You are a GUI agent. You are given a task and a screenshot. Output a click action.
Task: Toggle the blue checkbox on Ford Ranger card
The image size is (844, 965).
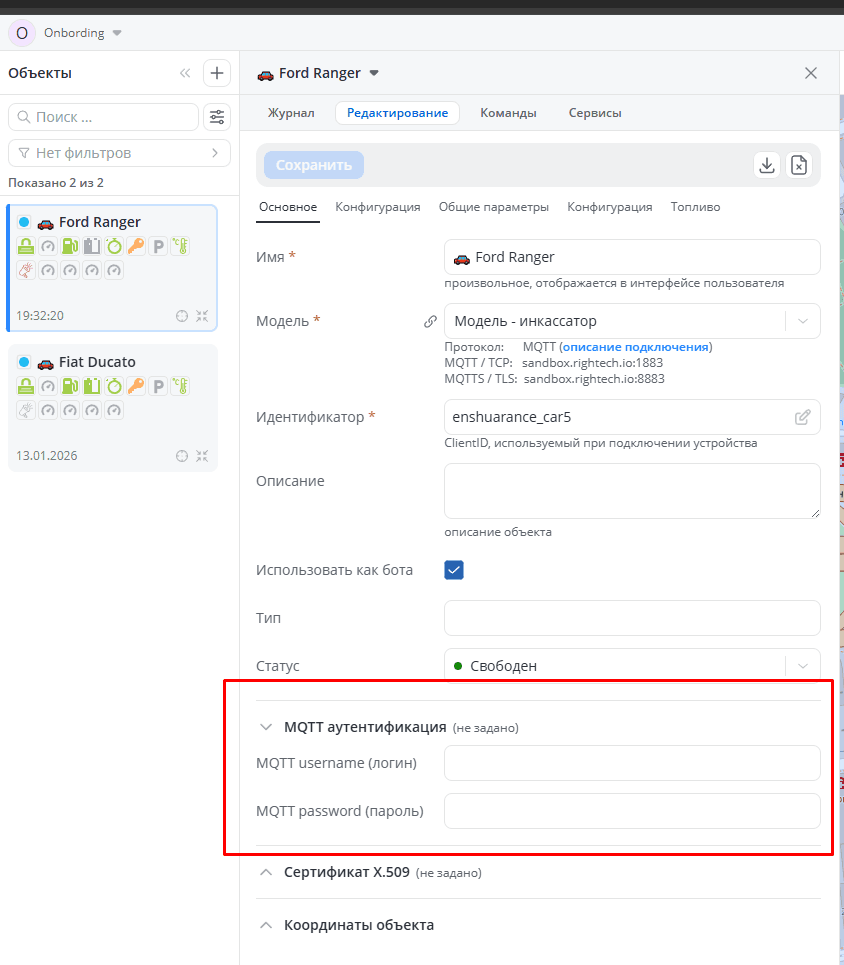(24, 222)
